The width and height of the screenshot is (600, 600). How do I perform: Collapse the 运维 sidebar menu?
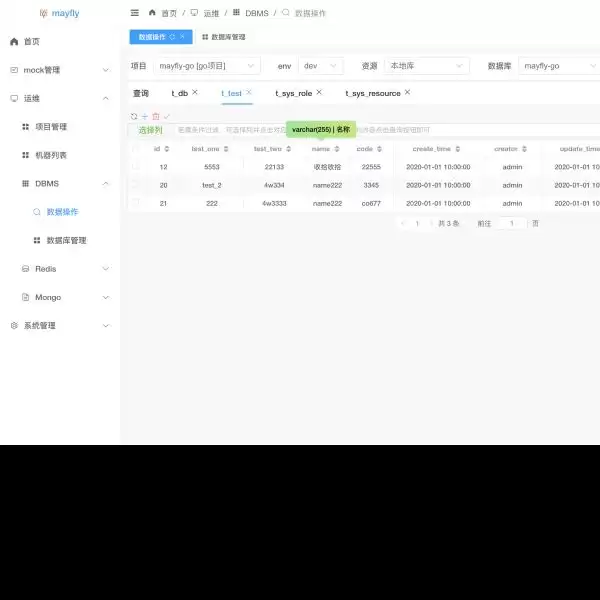106,98
